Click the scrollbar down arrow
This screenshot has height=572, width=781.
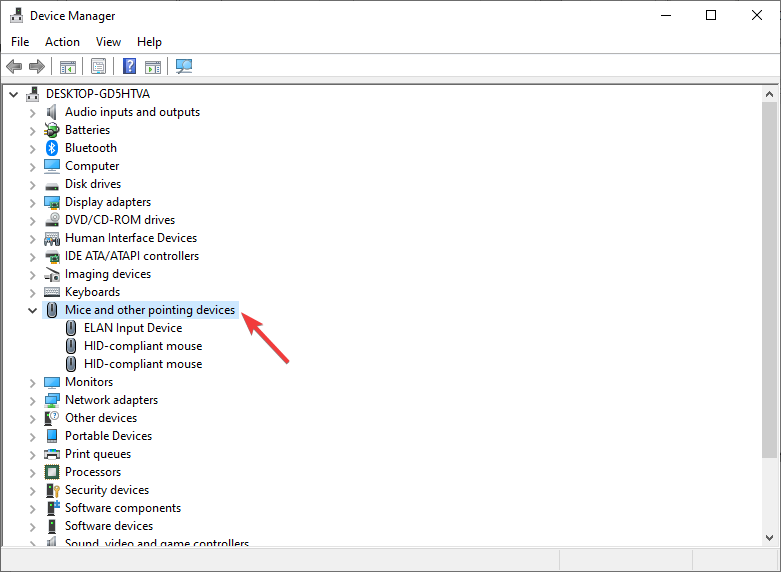point(769,538)
